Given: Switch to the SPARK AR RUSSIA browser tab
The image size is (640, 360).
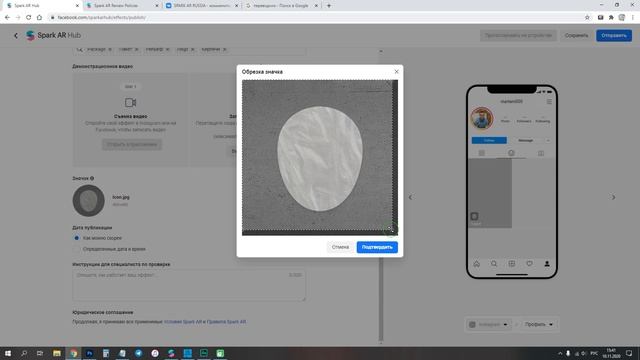Looking at the screenshot, I should coord(201,6).
